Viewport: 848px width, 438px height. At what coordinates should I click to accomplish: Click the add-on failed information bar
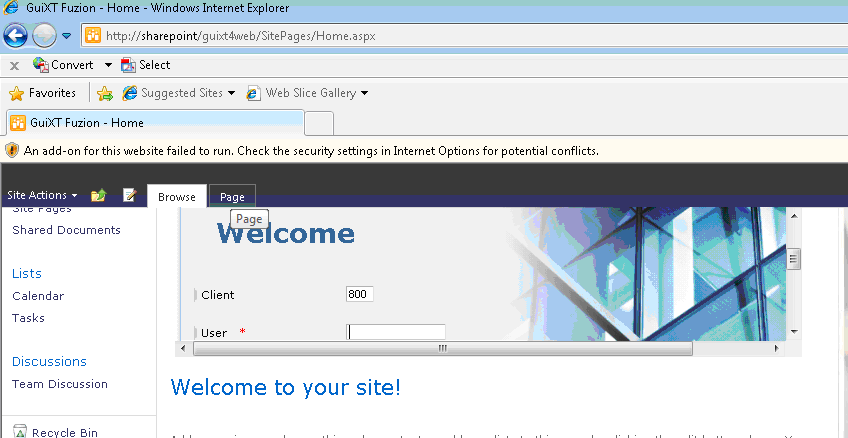coord(424,151)
